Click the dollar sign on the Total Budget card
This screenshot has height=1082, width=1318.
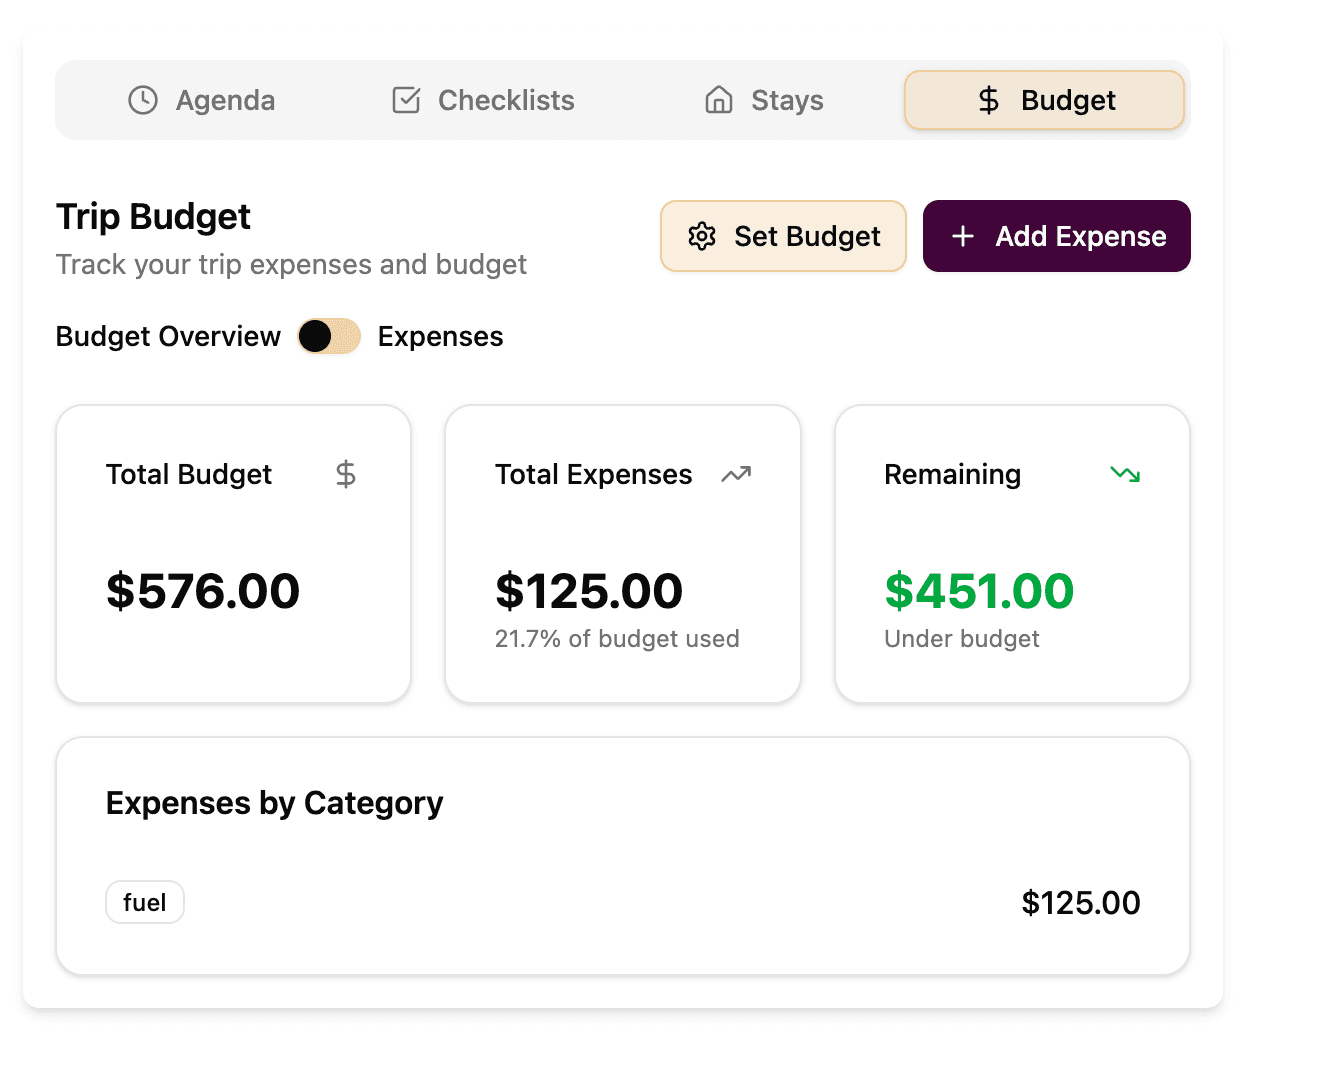(345, 474)
